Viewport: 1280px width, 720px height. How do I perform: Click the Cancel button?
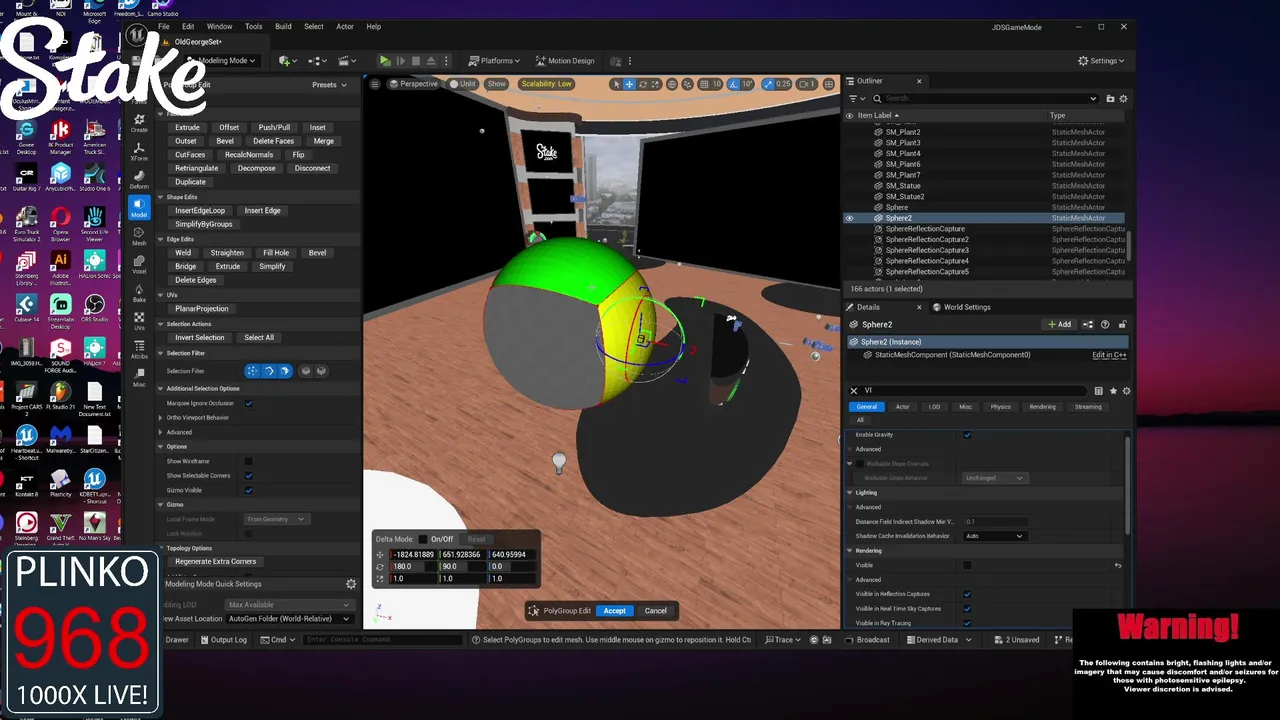(656, 611)
